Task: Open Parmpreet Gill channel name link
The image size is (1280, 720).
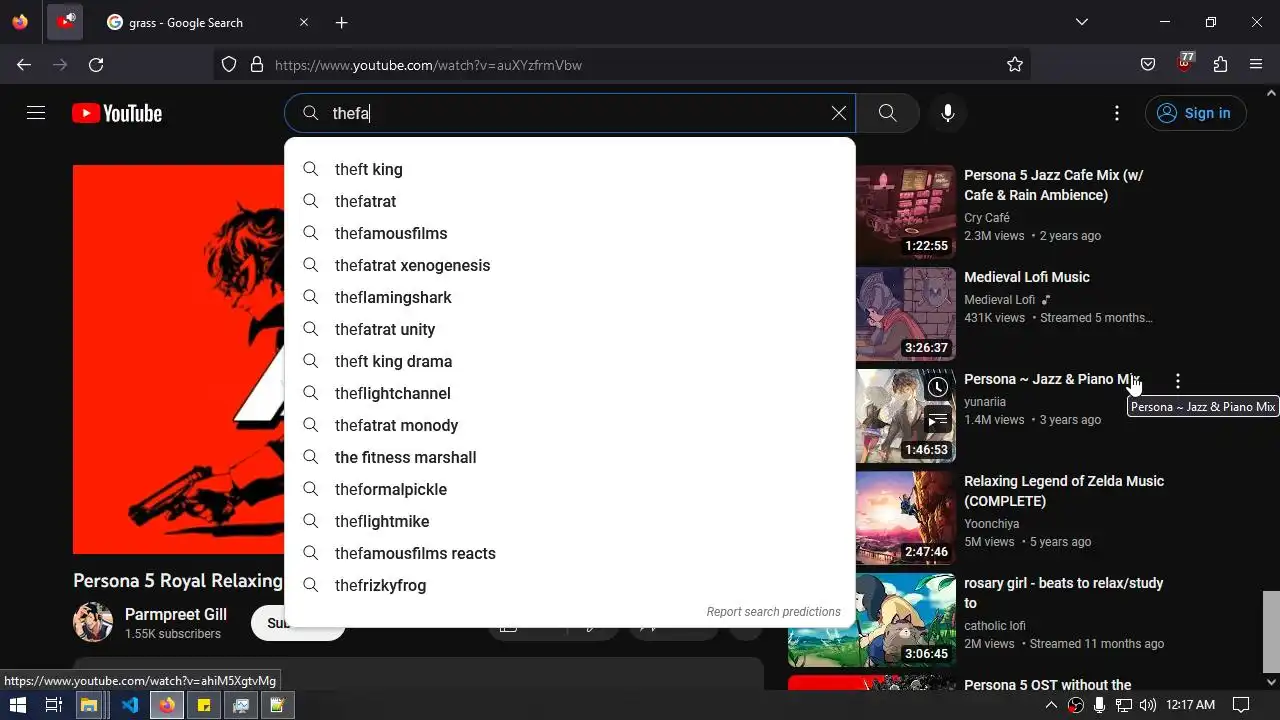Action: [x=176, y=614]
